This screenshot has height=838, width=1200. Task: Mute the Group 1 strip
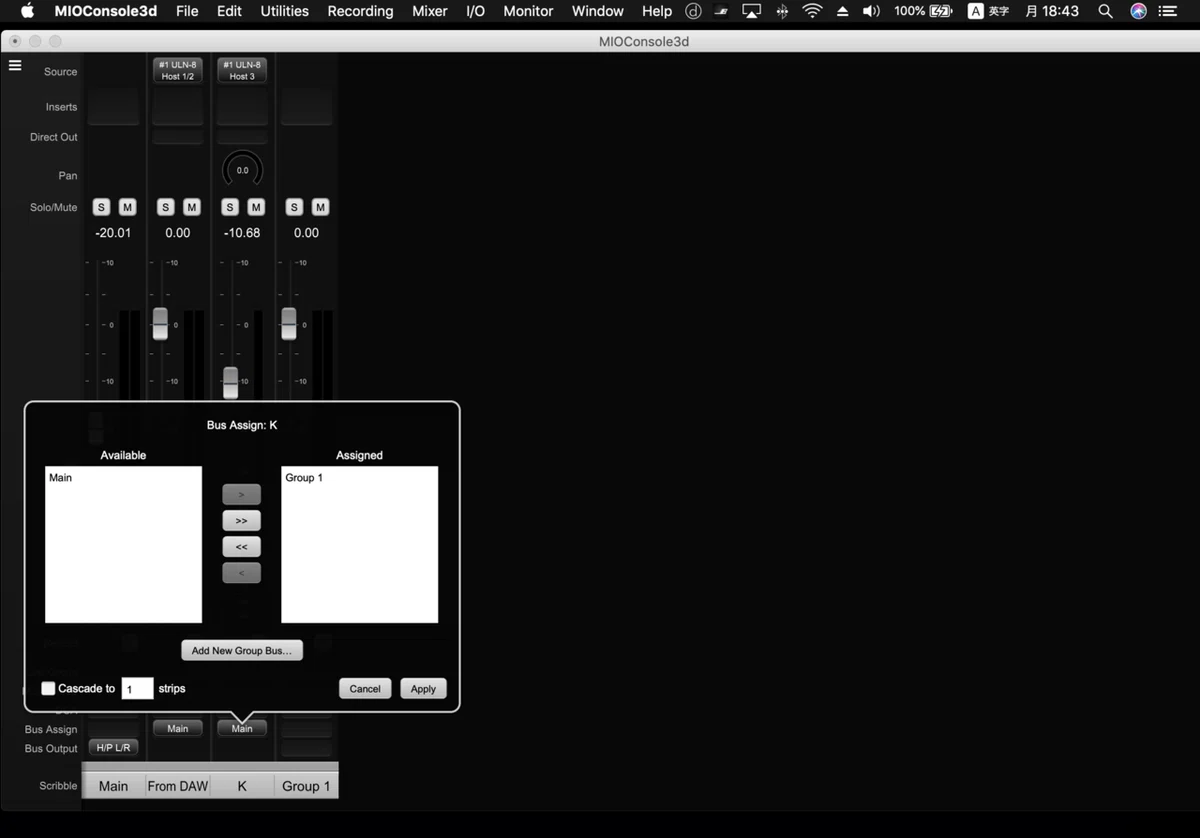pyautogui.click(x=320, y=207)
